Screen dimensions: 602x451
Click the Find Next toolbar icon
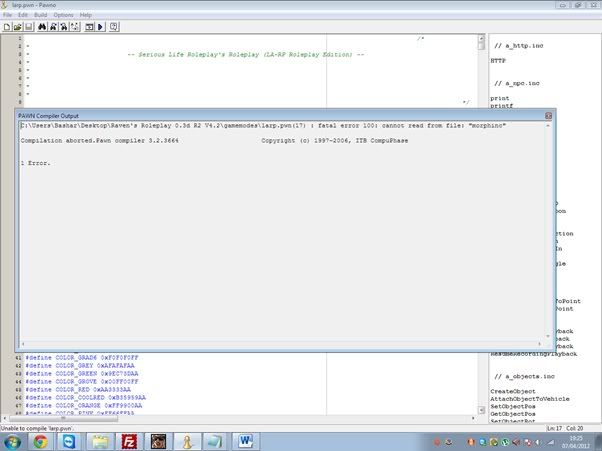[53, 27]
